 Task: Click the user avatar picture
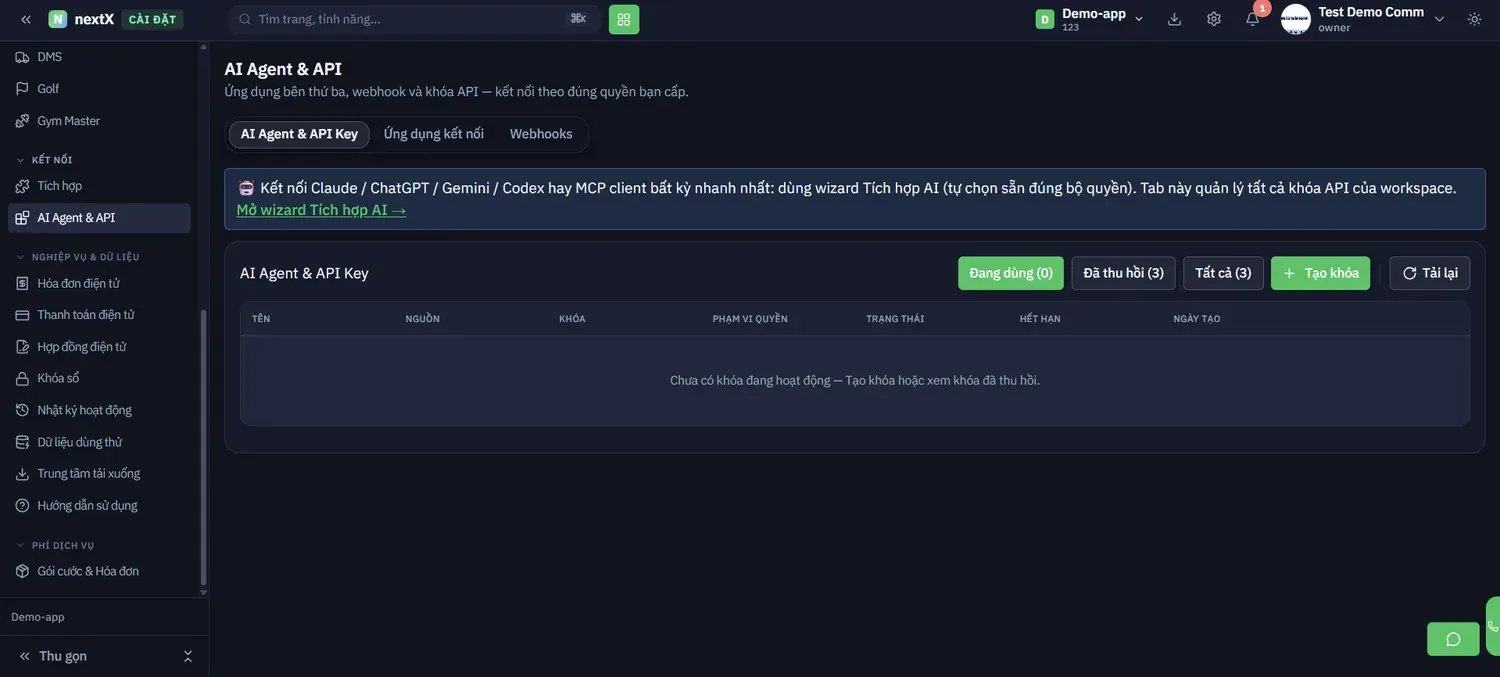[x=1296, y=19]
